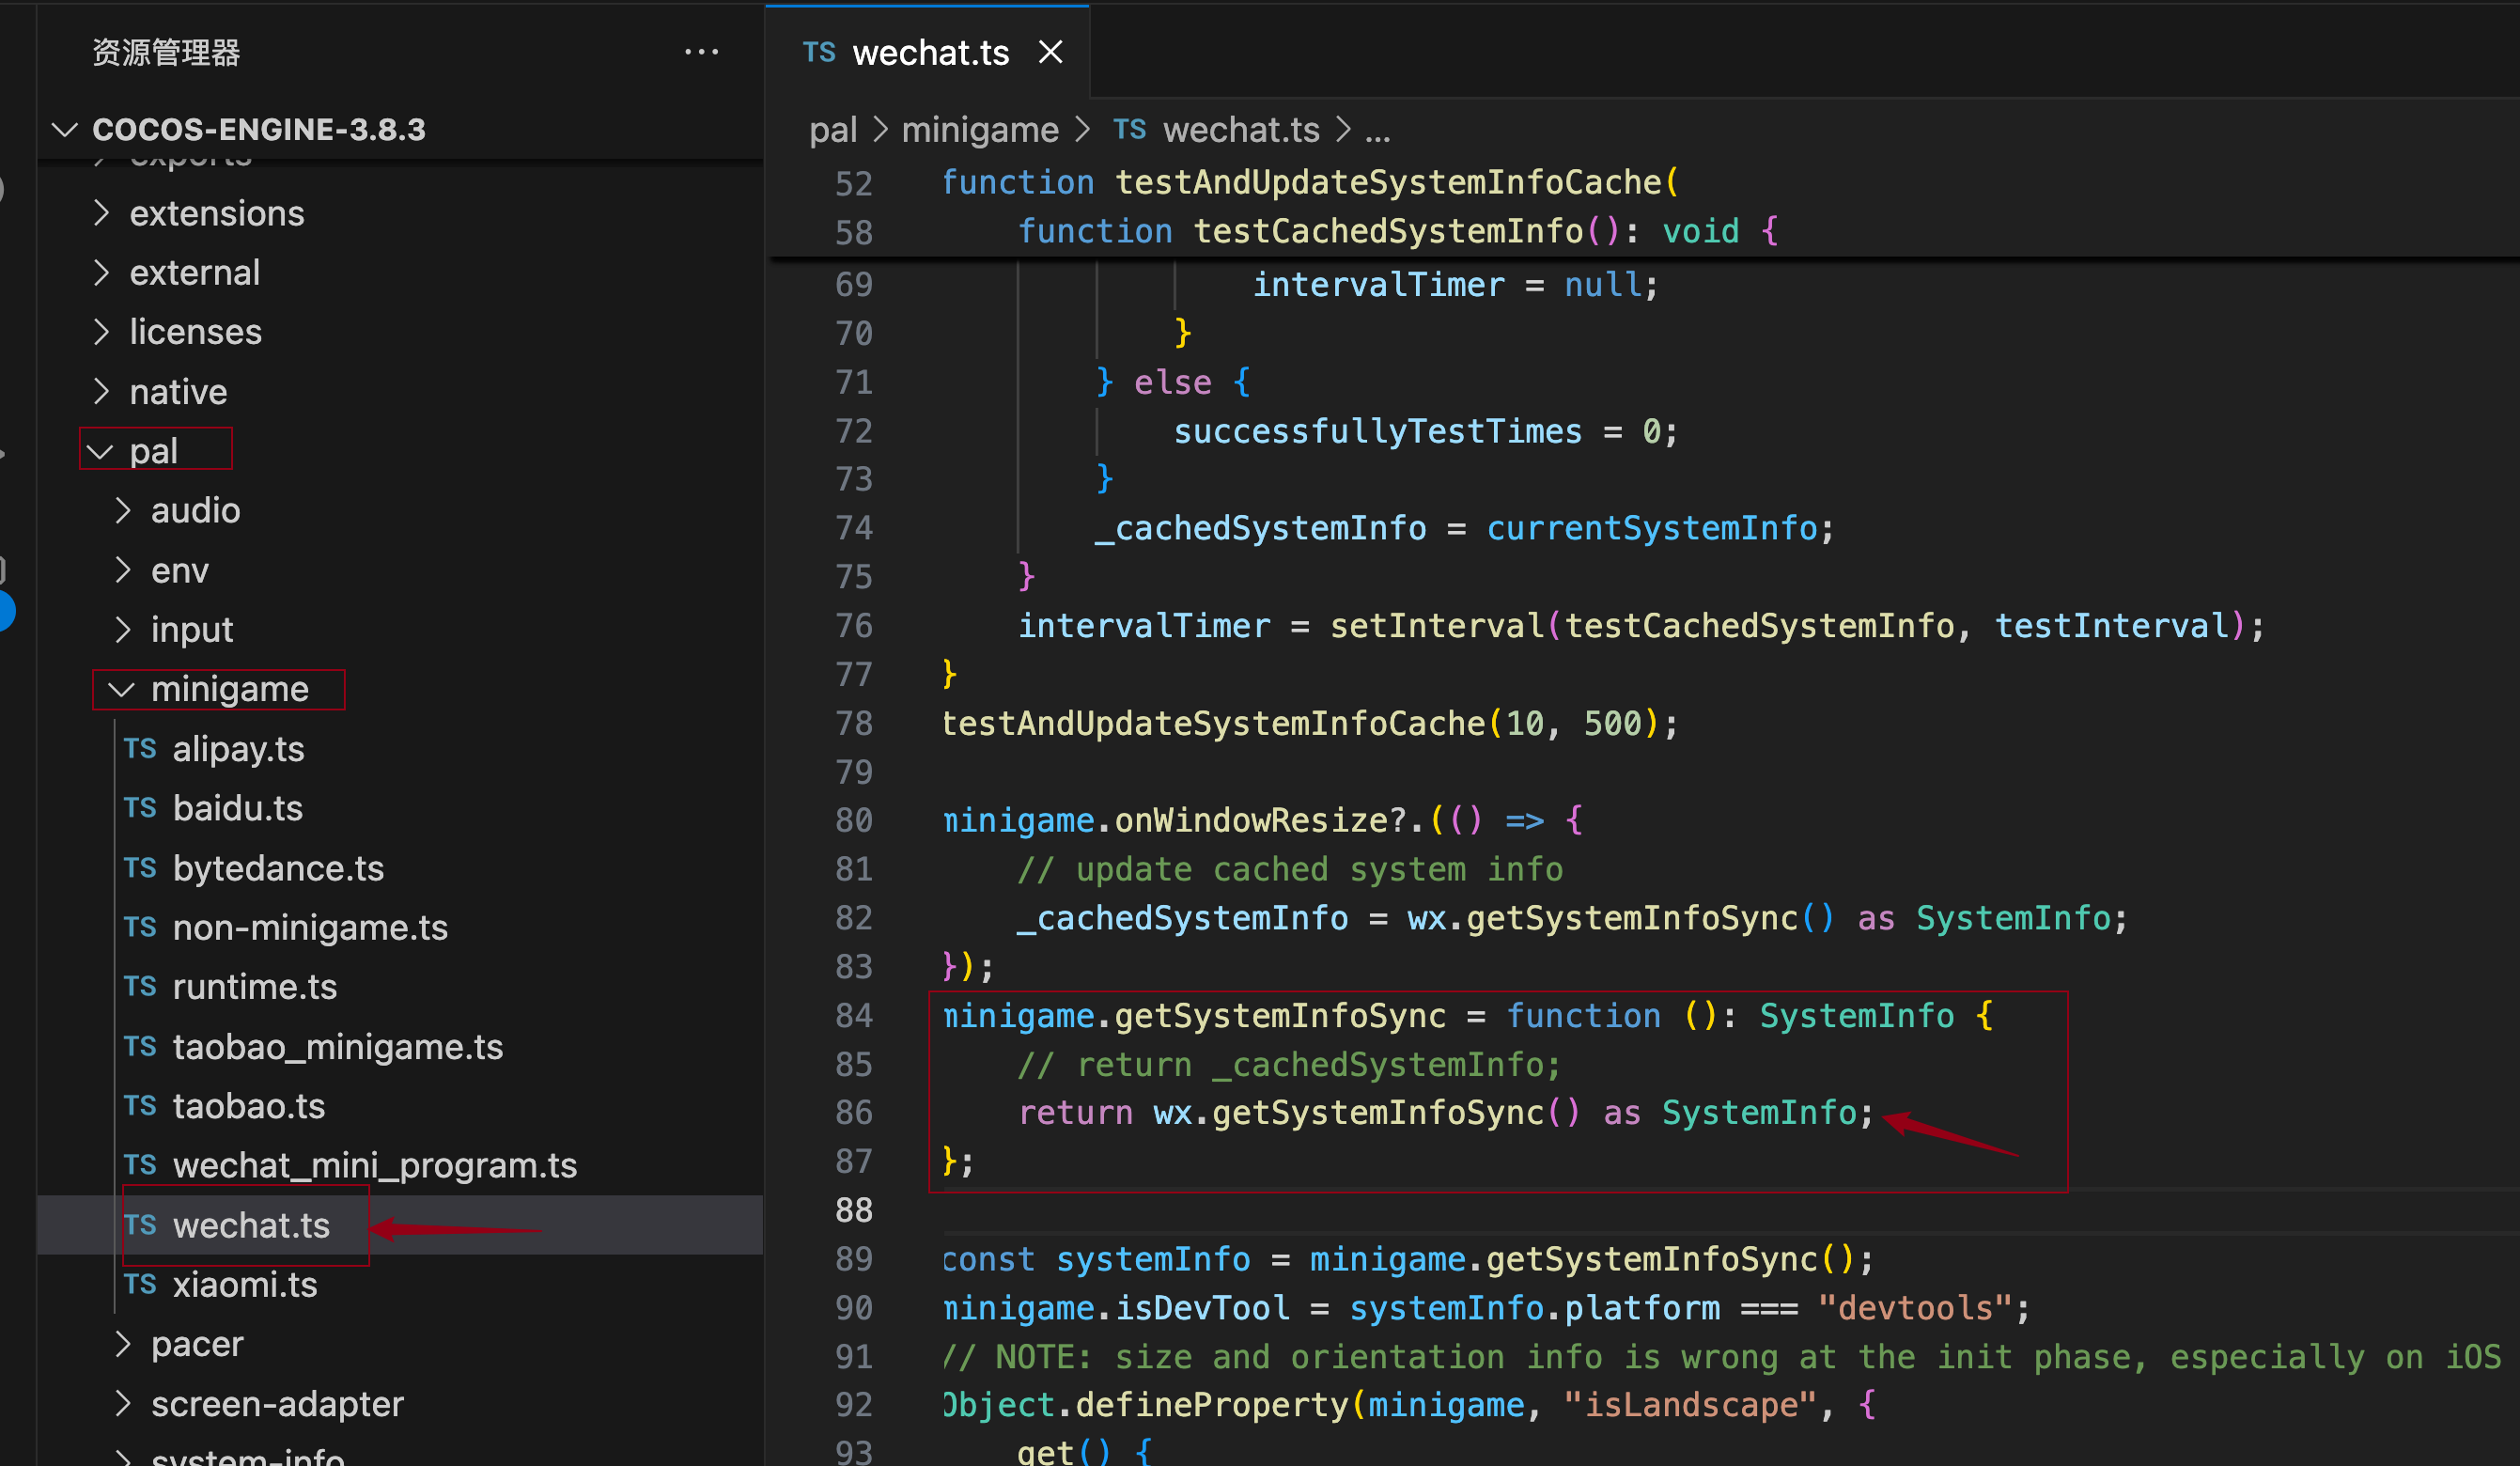The image size is (2520, 1466).
Task: Click TS icon beside runtime.ts
Action: click(x=140, y=986)
